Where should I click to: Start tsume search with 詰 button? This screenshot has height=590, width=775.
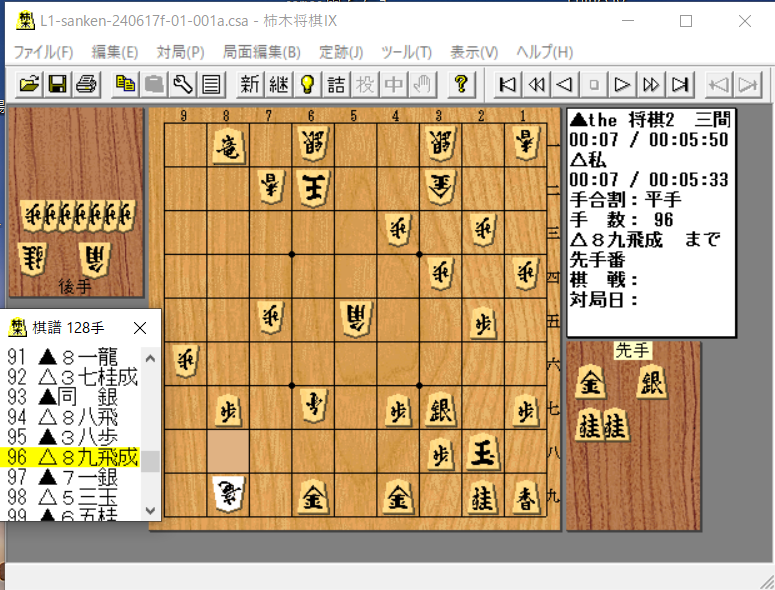click(x=337, y=84)
